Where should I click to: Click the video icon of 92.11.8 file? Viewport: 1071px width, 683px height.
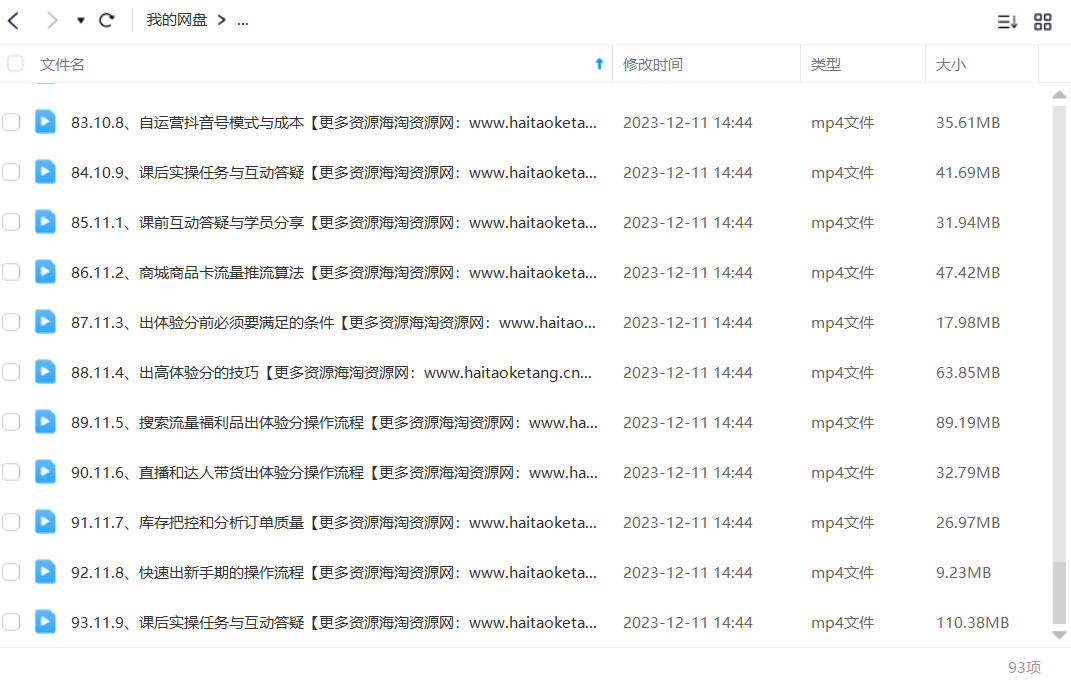[x=45, y=571]
